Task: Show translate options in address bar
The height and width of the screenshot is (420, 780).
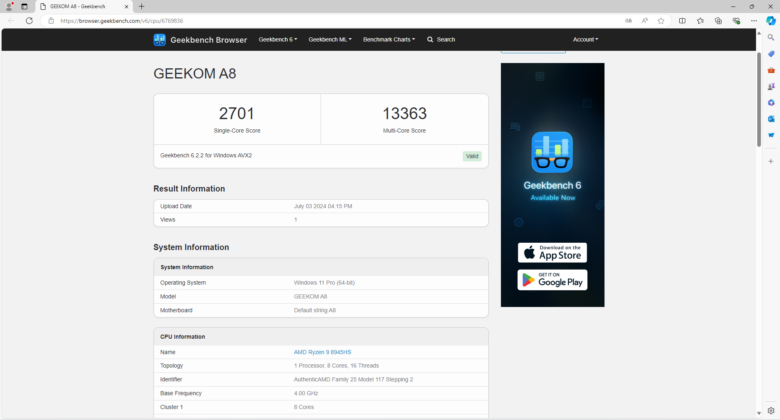Action: click(628, 21)
